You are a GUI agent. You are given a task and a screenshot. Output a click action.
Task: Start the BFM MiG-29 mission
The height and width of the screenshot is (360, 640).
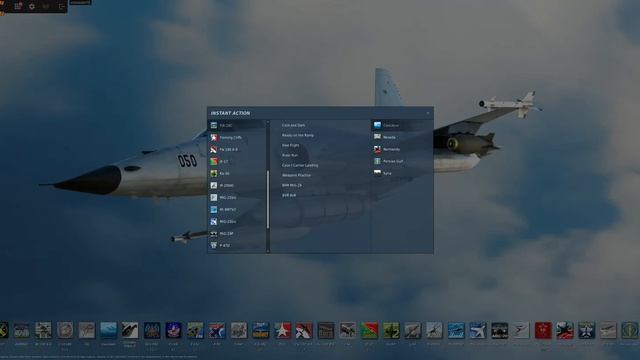click(292, 185)
